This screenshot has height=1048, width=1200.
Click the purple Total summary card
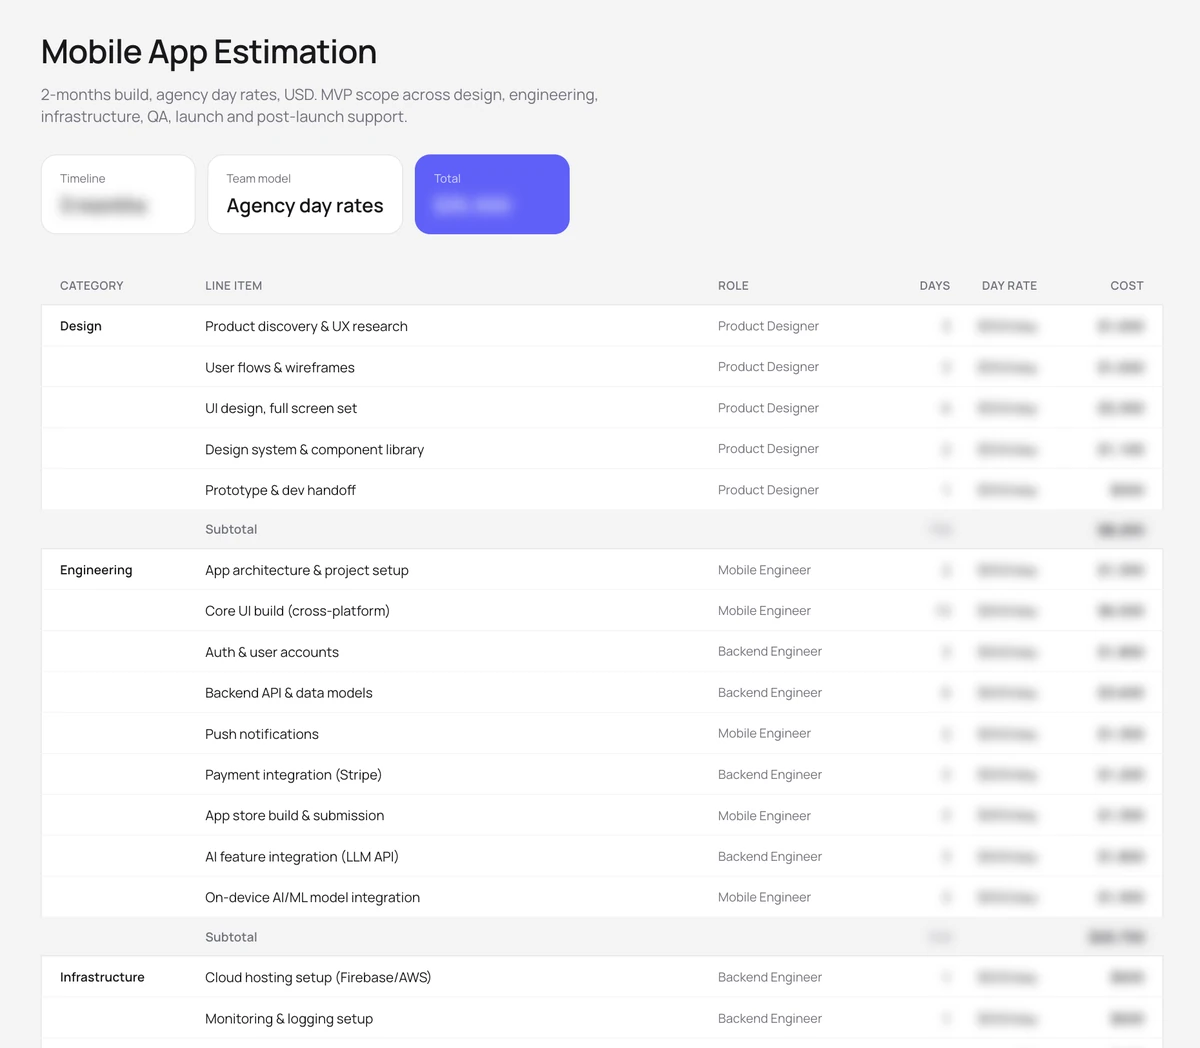(x=492, y=194)
